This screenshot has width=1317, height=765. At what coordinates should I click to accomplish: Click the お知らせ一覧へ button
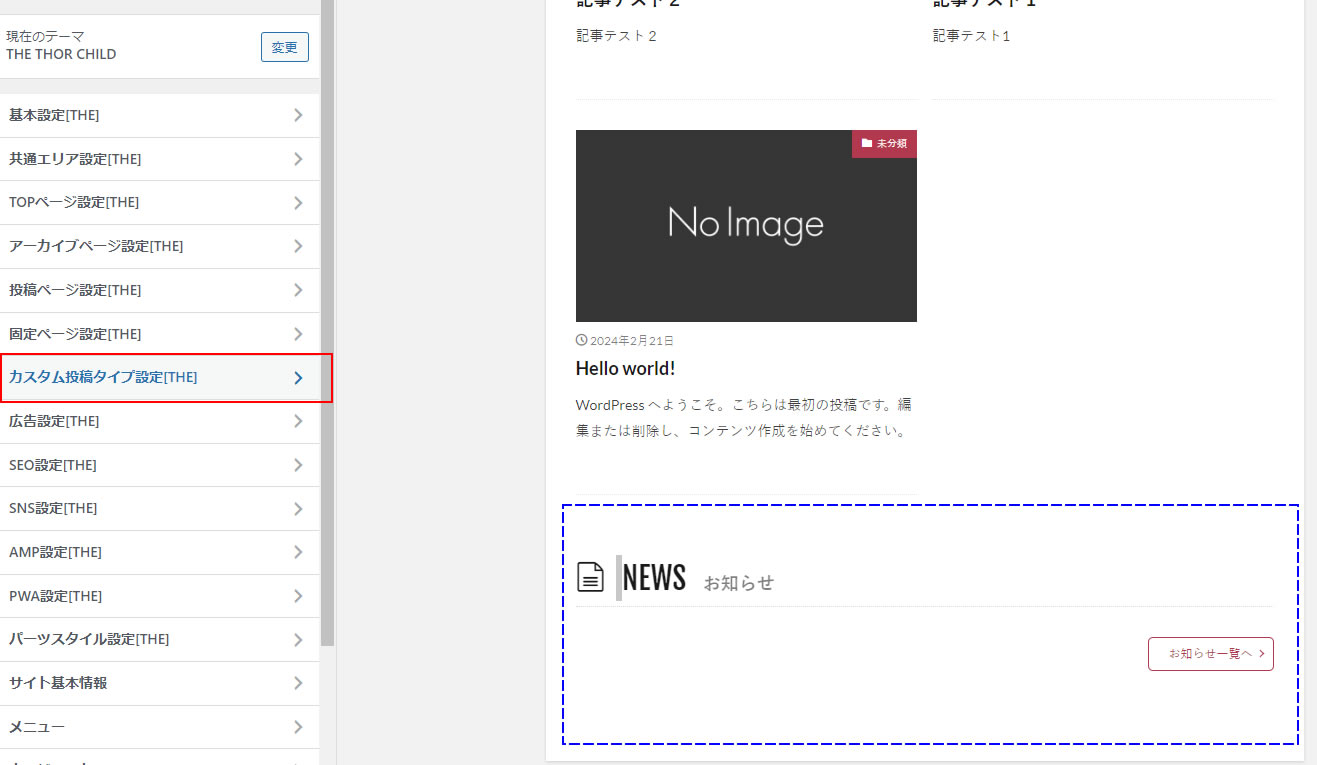point(1210,654)
